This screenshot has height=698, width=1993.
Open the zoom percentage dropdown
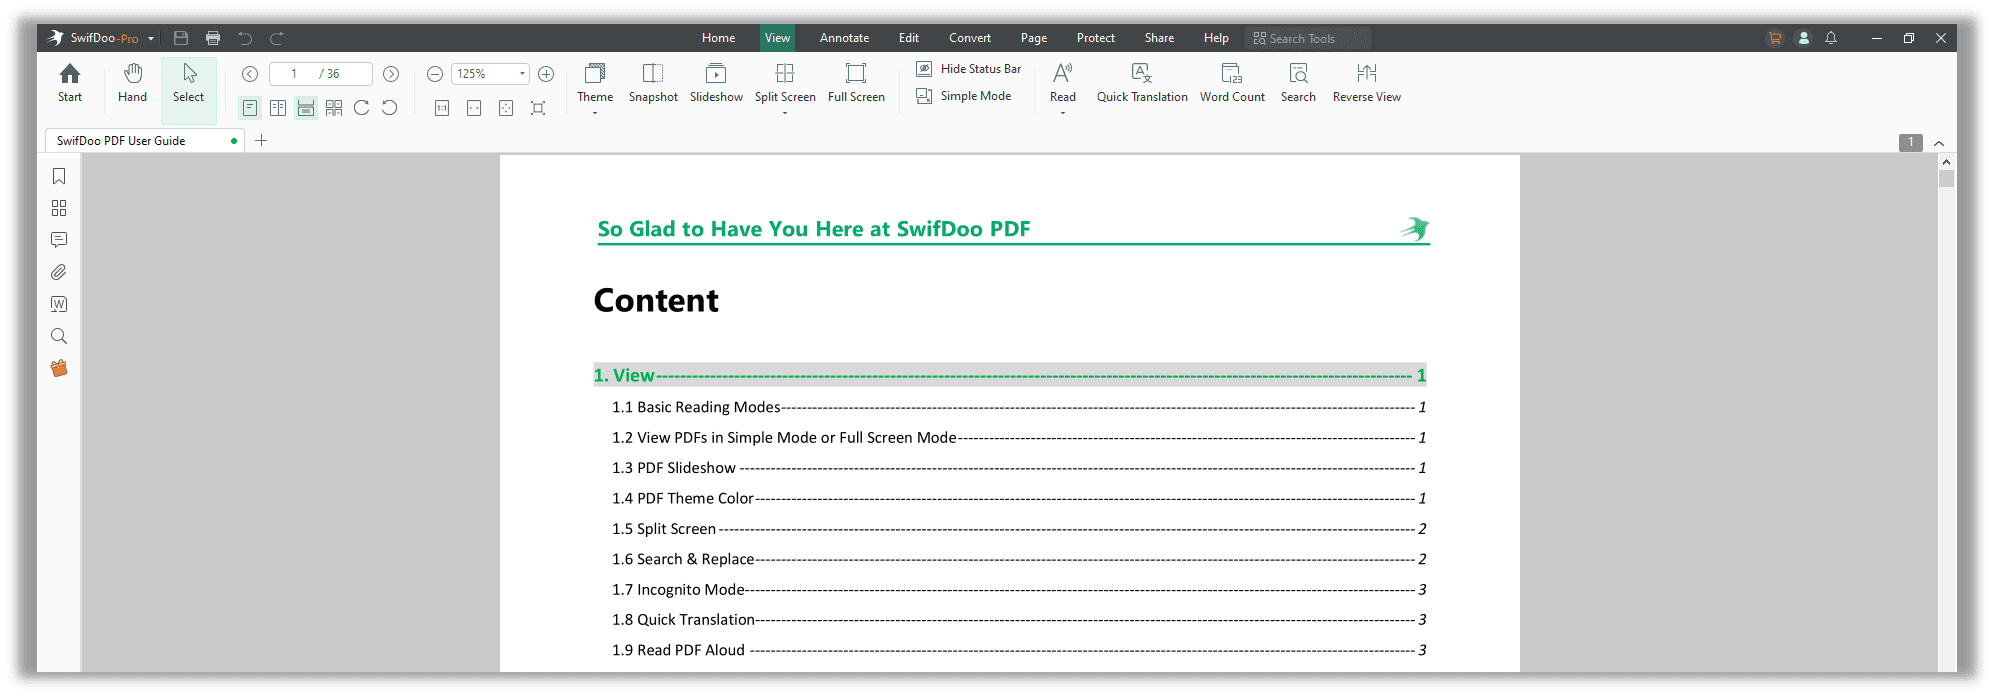(522, 74)
